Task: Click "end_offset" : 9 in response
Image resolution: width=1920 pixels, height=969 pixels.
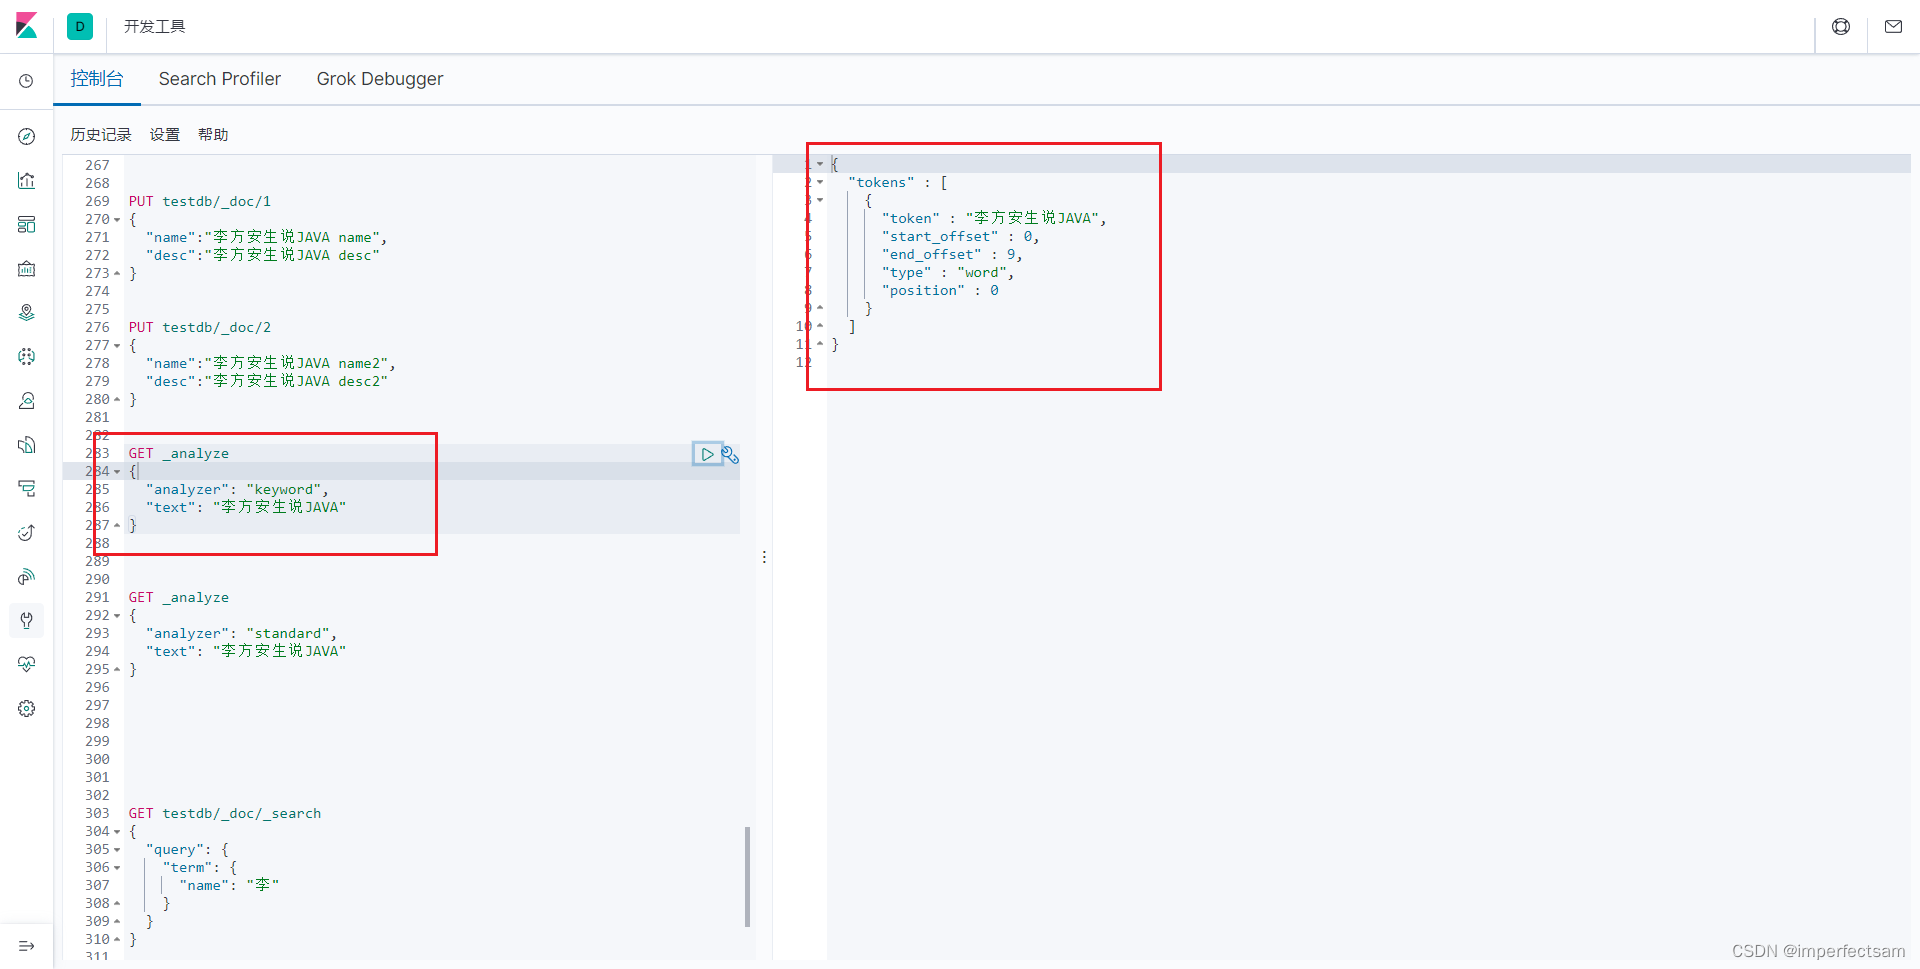Action: tap(952, 255)
